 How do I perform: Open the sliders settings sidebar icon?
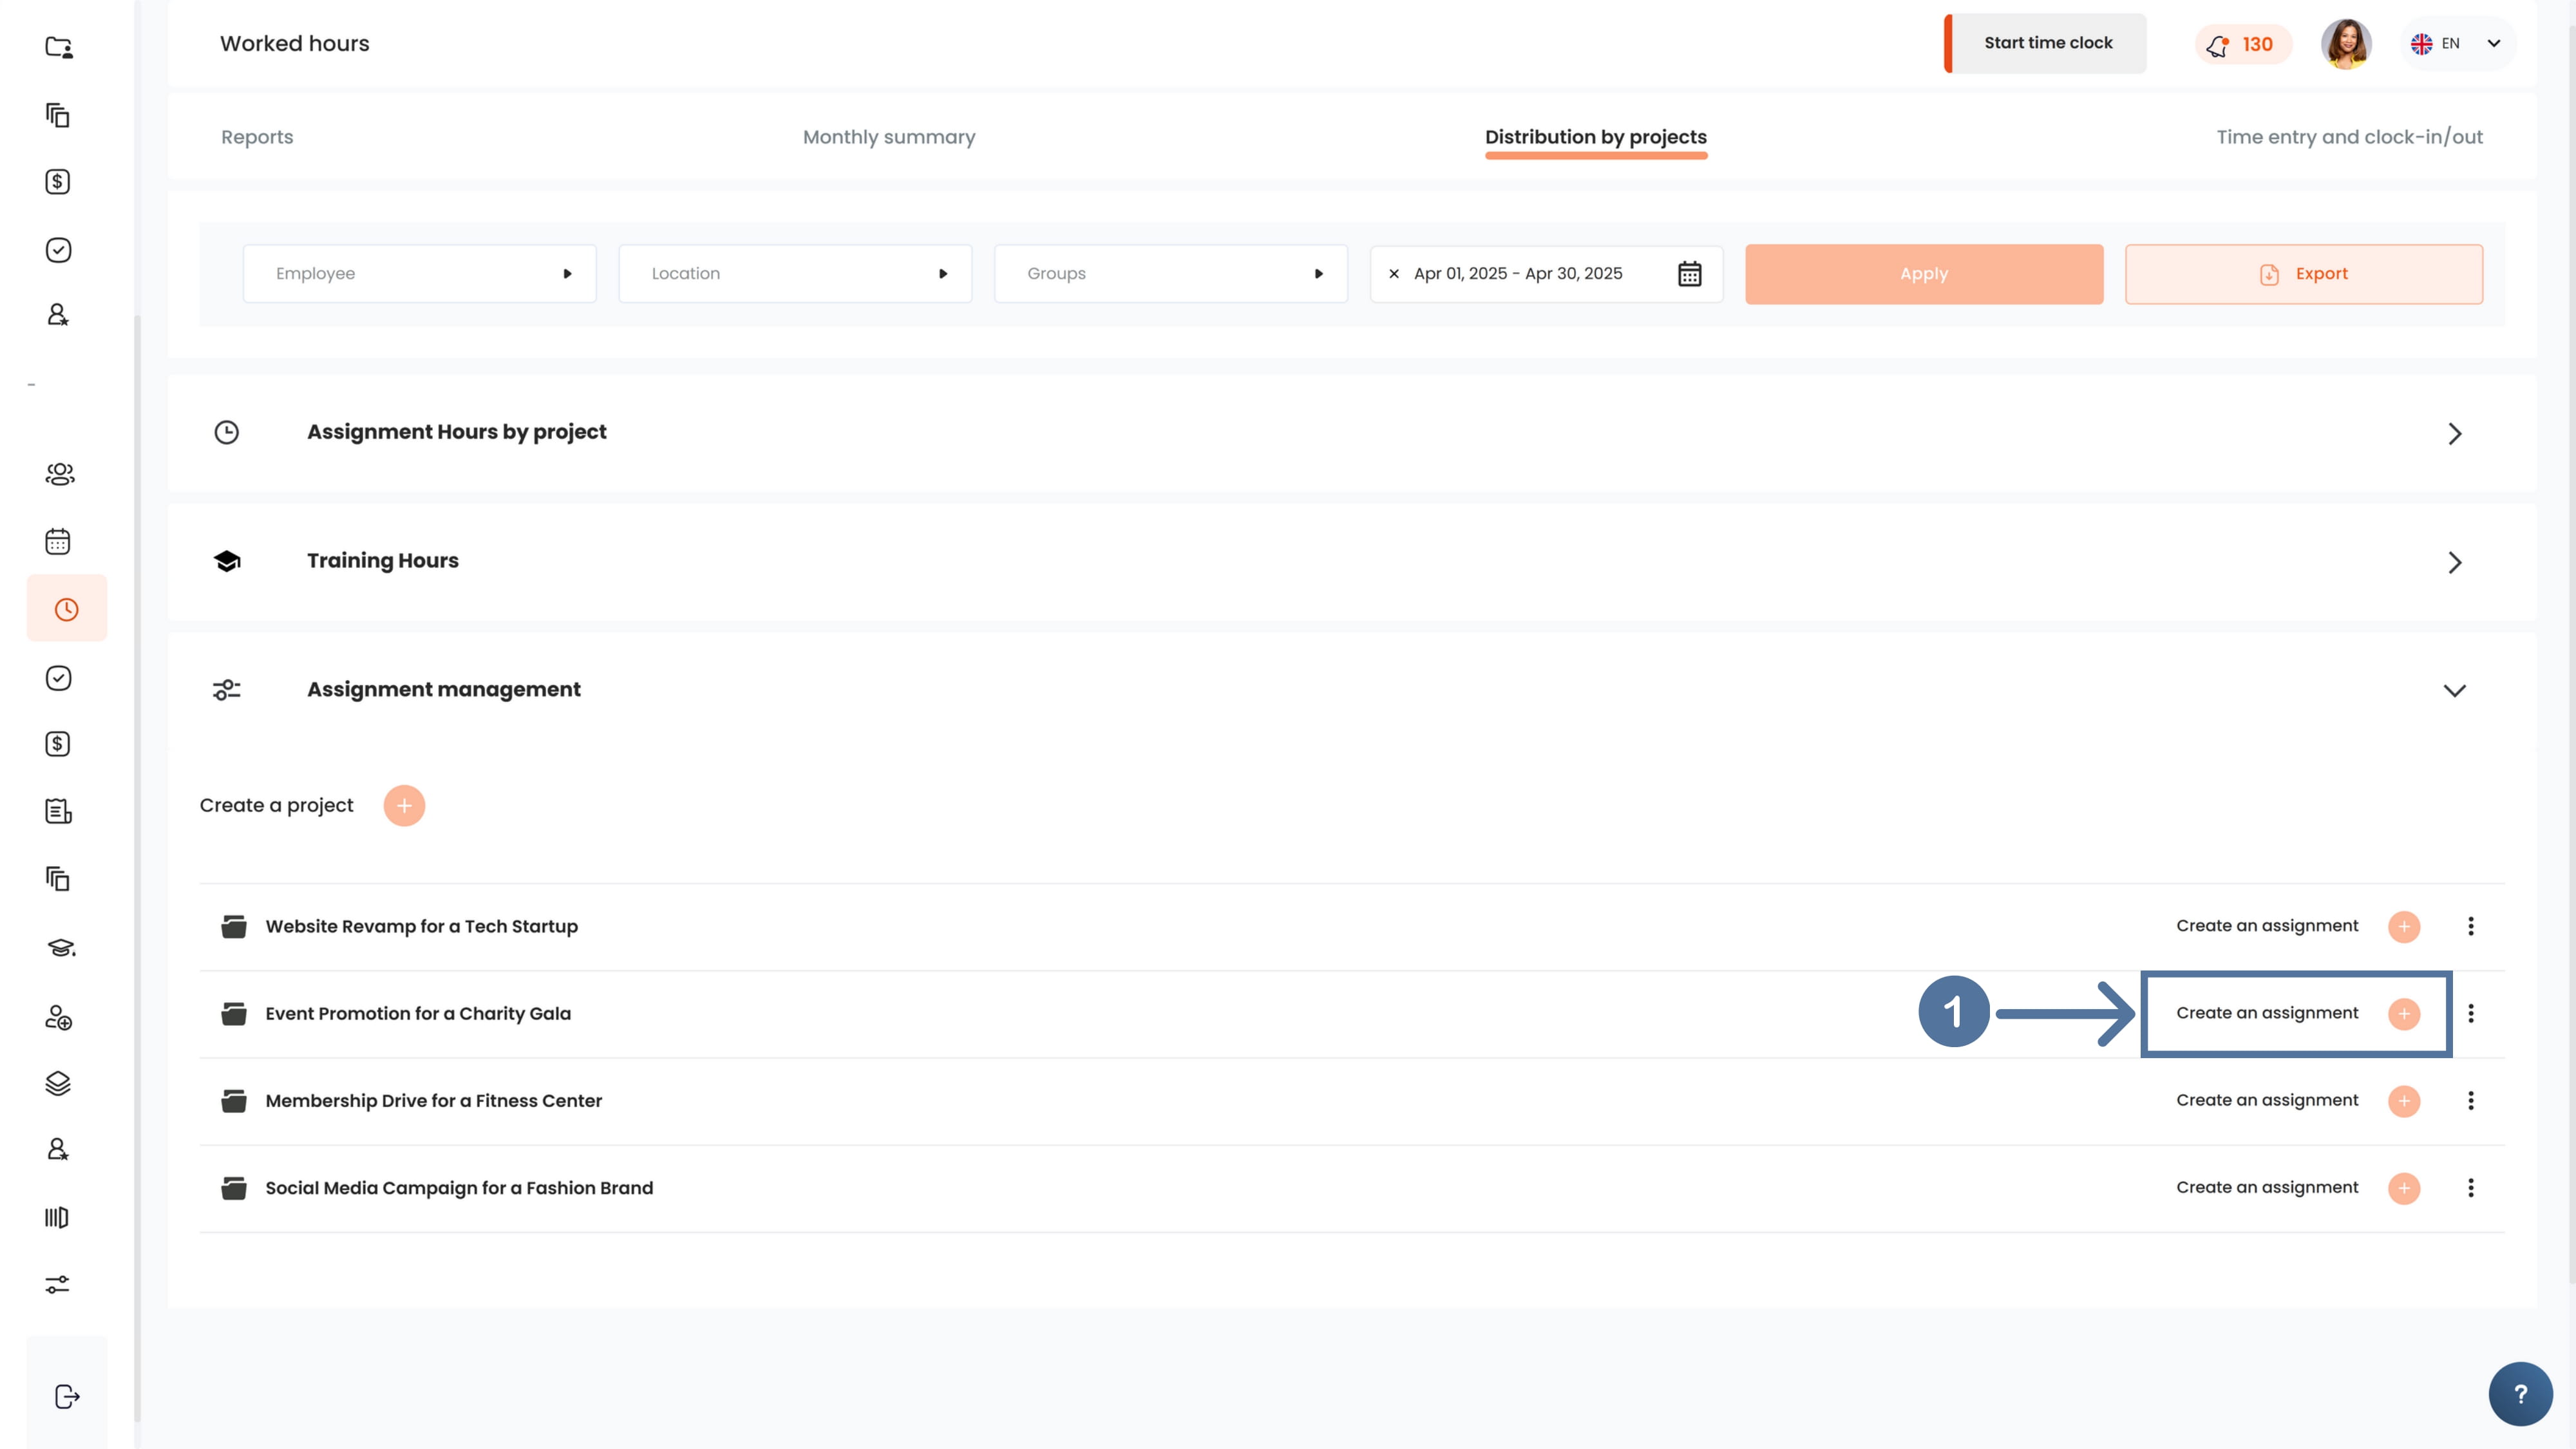pos(57,1284)
